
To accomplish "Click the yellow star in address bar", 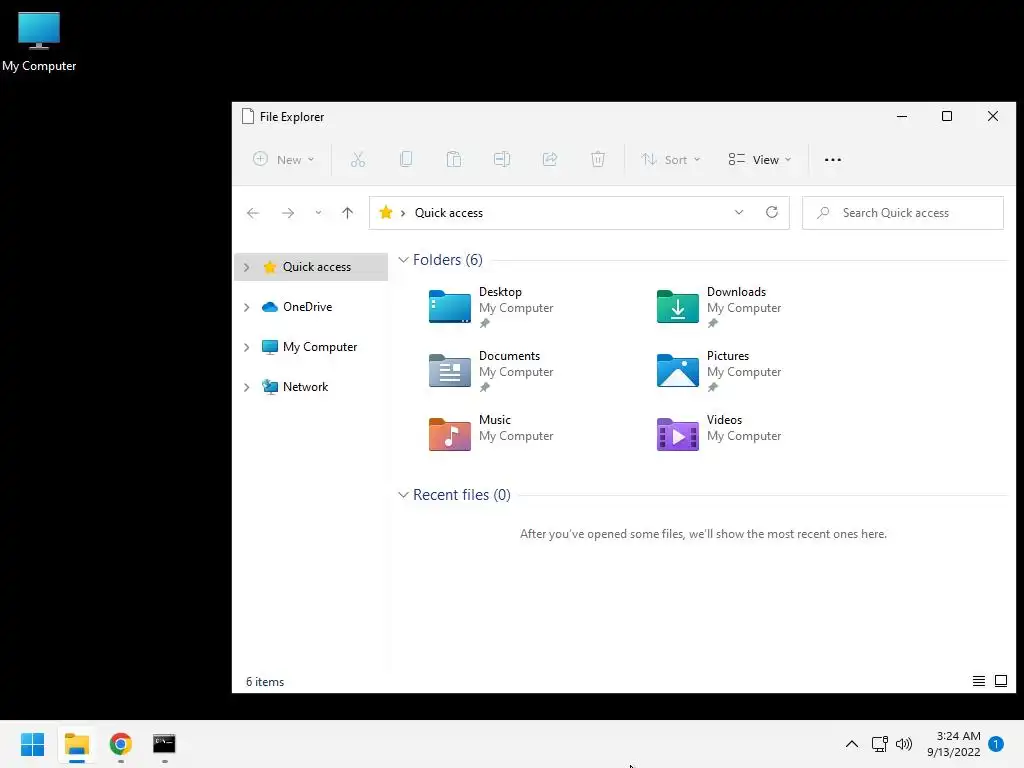I will [386, 212].
